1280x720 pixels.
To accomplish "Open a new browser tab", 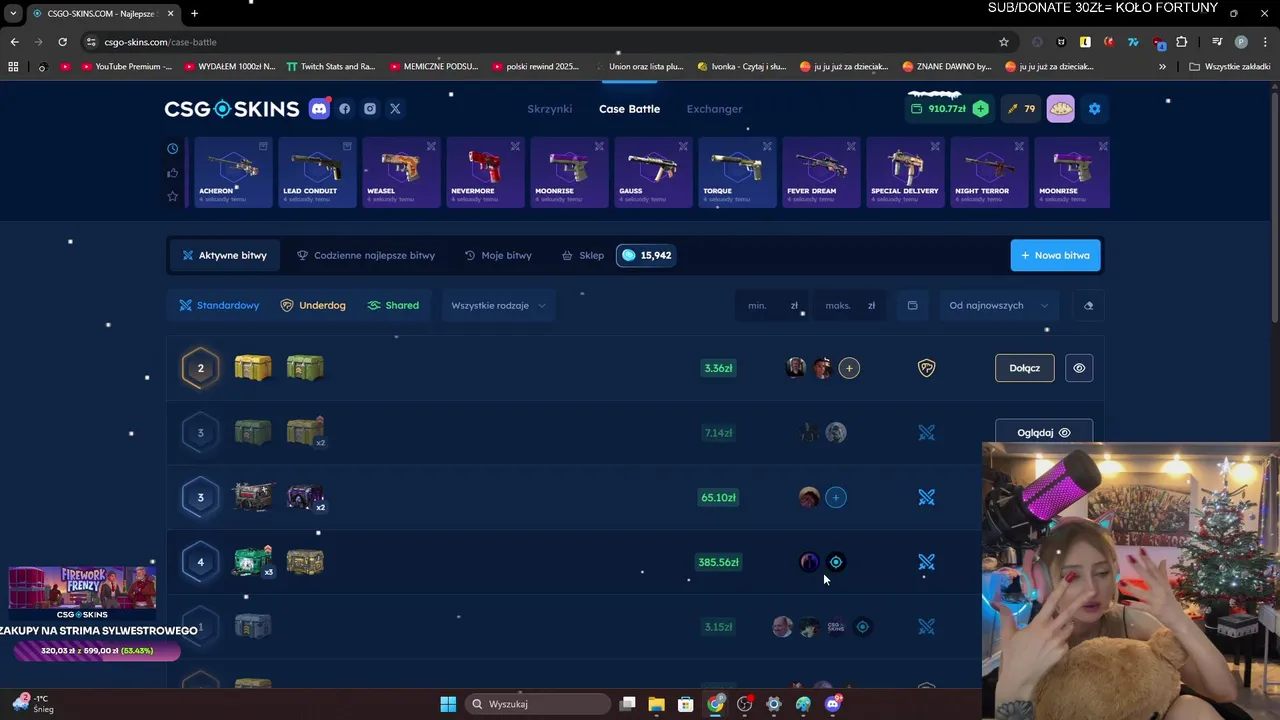I will coord(194,13).
